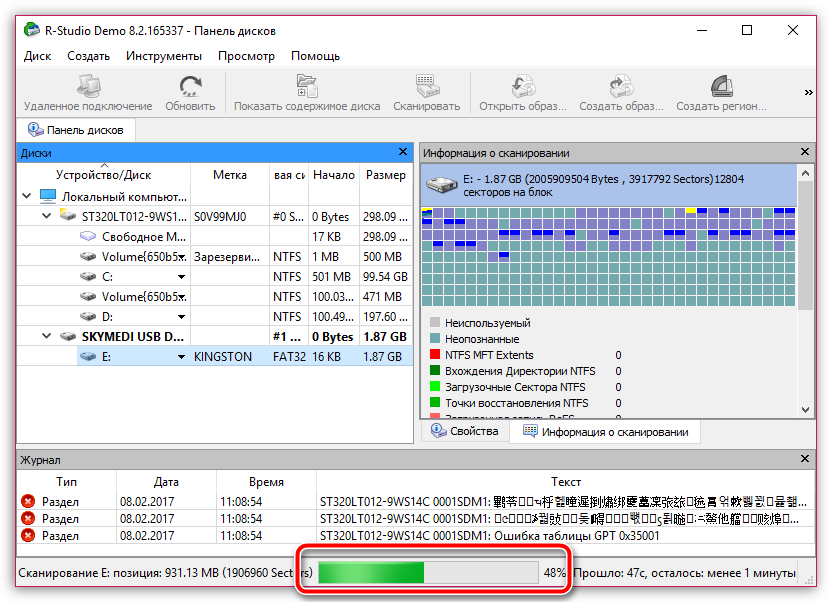Switch to the Свойства tab
Screen dimensions: 832x602
click(x=465, y=431)
